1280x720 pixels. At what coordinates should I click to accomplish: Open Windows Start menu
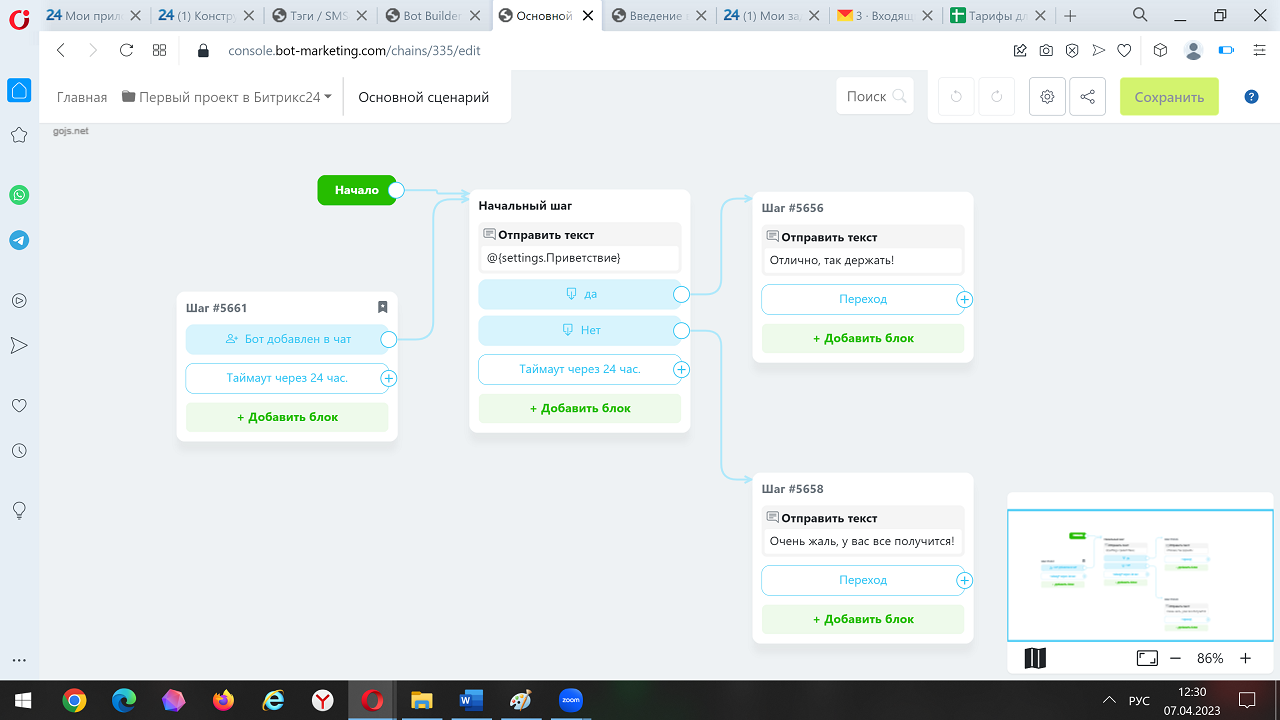(21, 700)
